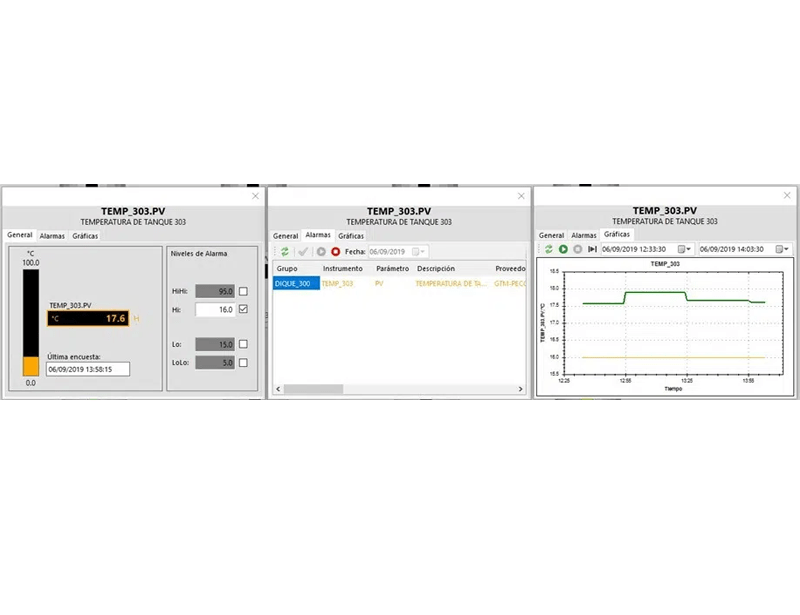
Task: Click PV parameter cell in alarm row
Action: pyautogui.click(x=379, y=283)
